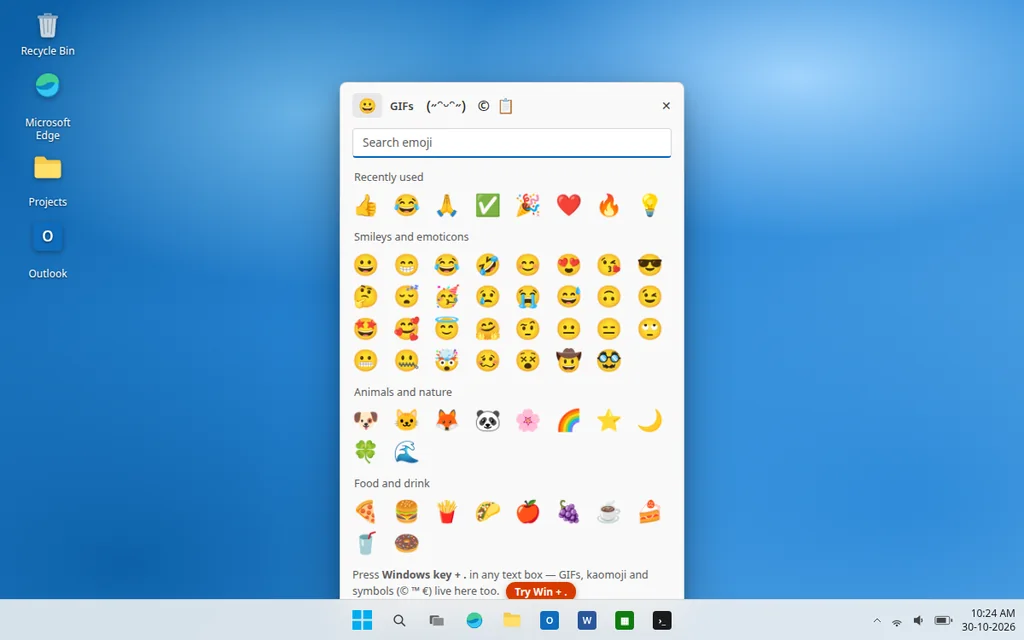Screen dimensions: 1024x640
Task: Choose the crescent moon emoji
Action: coord(649,420)
